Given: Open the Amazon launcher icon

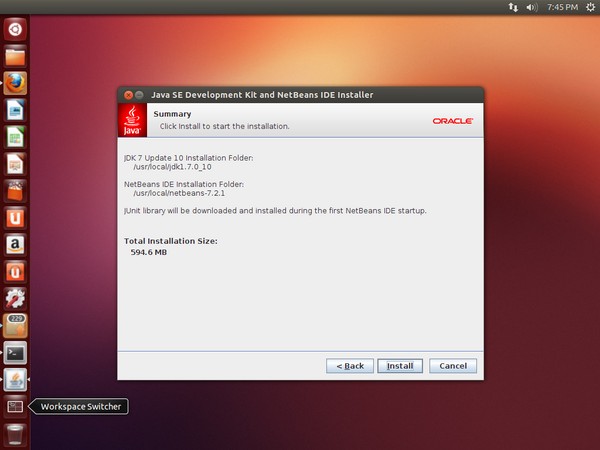Looking at the screenshot, I should [15, 245].
